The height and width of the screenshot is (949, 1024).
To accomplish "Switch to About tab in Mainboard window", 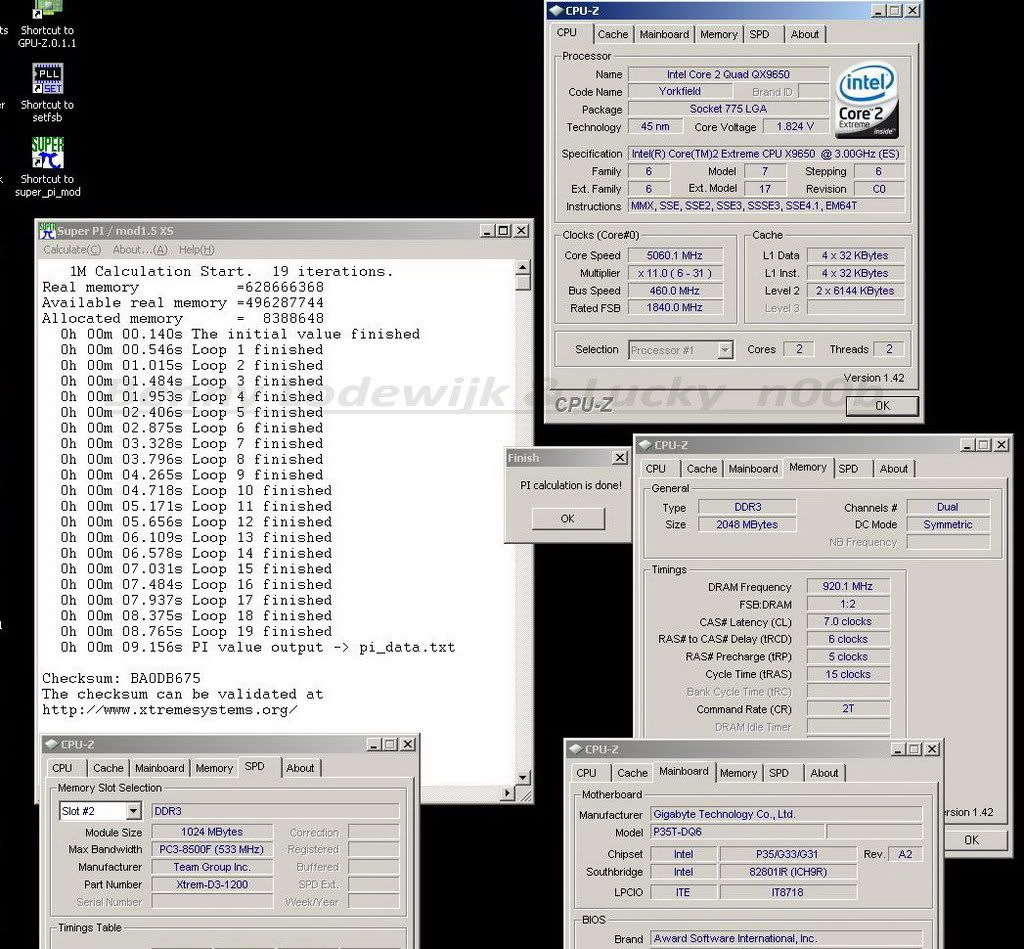I will 824,773.
